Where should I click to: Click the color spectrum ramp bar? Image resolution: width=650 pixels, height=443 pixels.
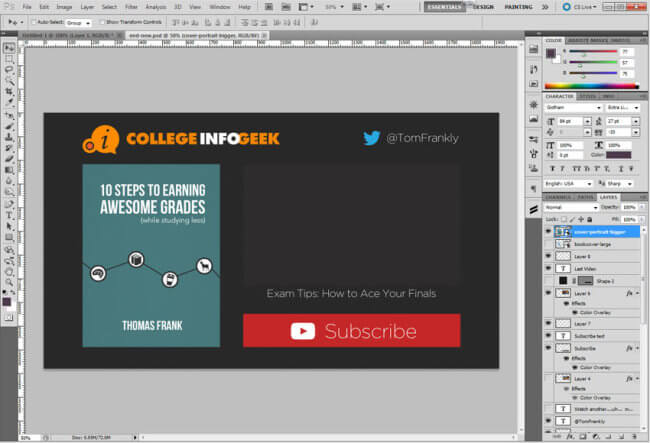click(592, 86)
